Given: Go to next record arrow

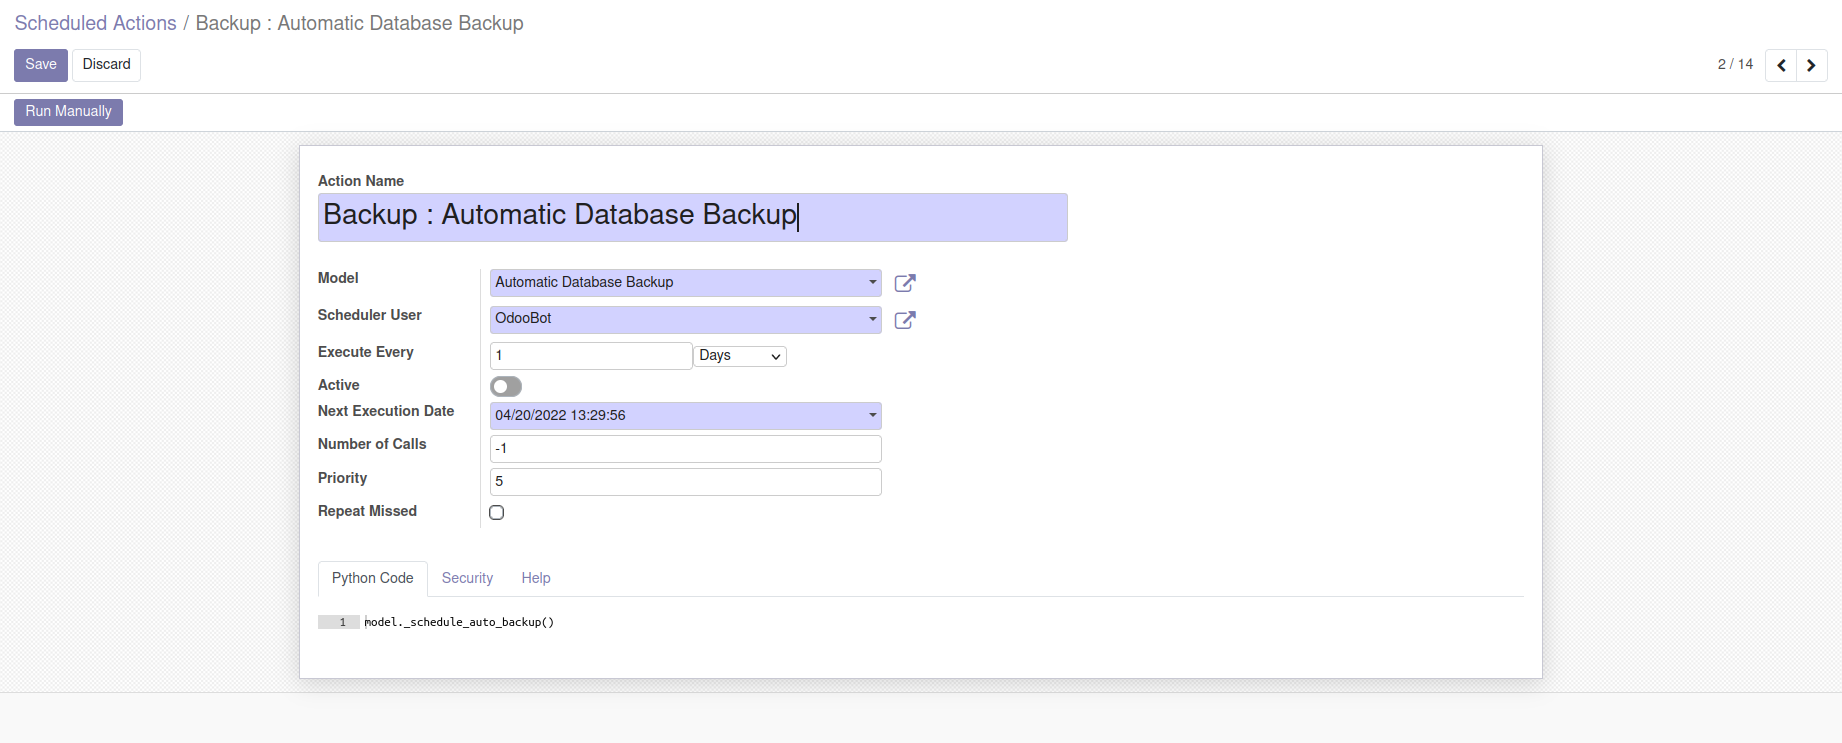Looking at the screenshot, I should pyautogui.click(x=1811, y=65).
